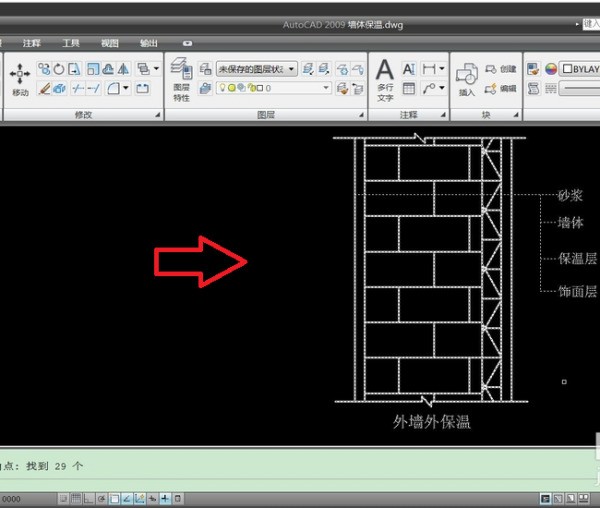Open the Annotate (注释) ribbon tab
The image size is (600, 508).
tap(32, 43)
